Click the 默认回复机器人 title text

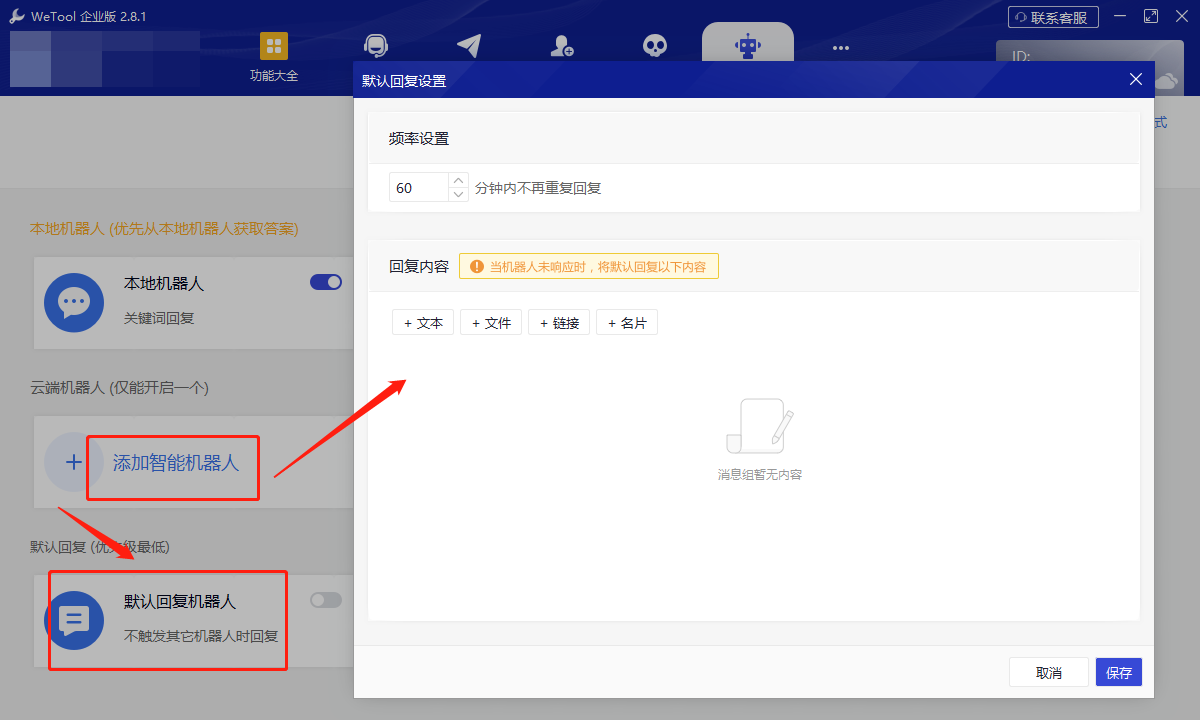coord(180,601)
